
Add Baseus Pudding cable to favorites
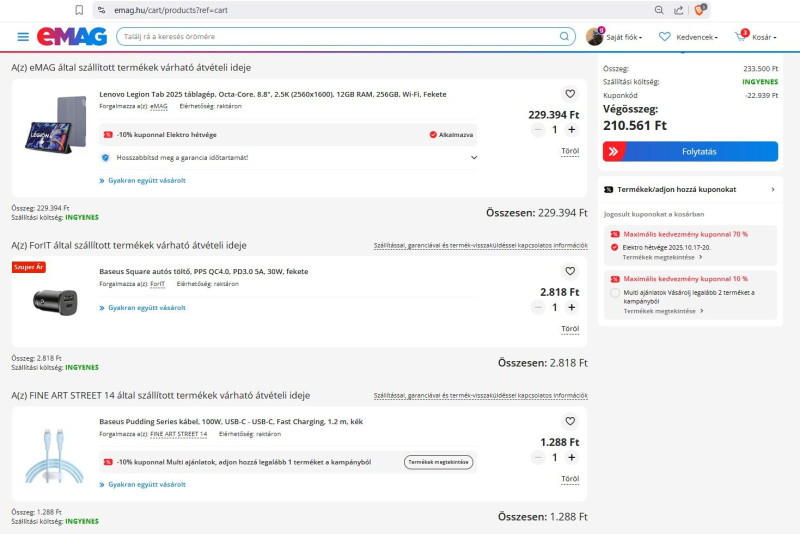pos(570,421)
